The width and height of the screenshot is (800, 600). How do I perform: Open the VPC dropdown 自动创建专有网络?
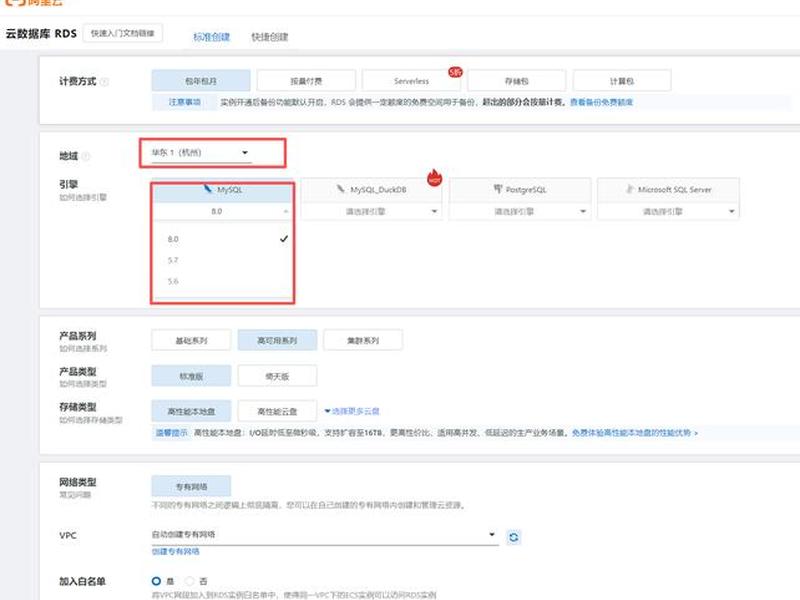pos(324,535)
